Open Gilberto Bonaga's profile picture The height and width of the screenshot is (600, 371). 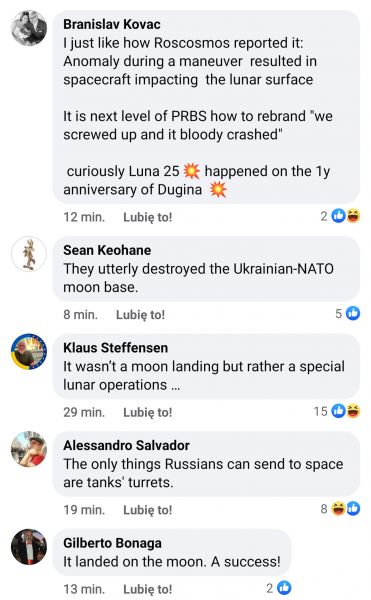click(29, 546)
